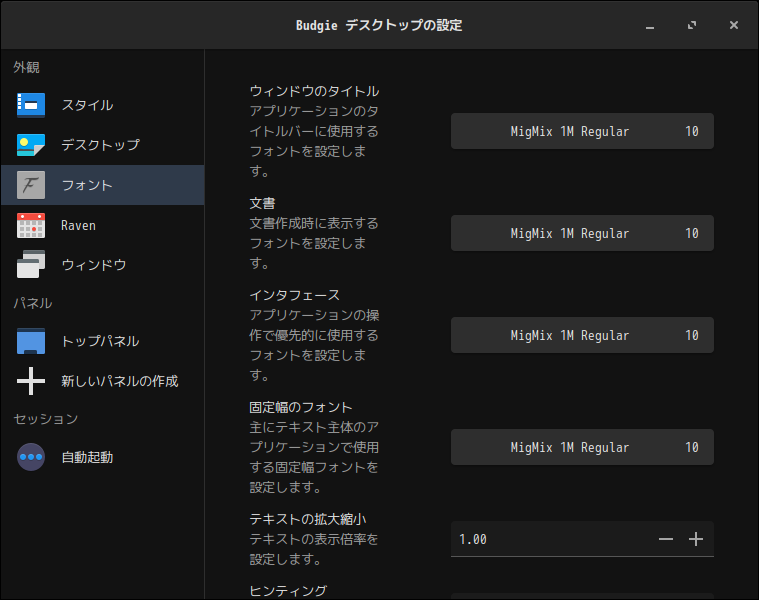The height and width of the screenshot is (600, 759).
Task: Open the Raven calendar icon
Action: click(31, 225)
